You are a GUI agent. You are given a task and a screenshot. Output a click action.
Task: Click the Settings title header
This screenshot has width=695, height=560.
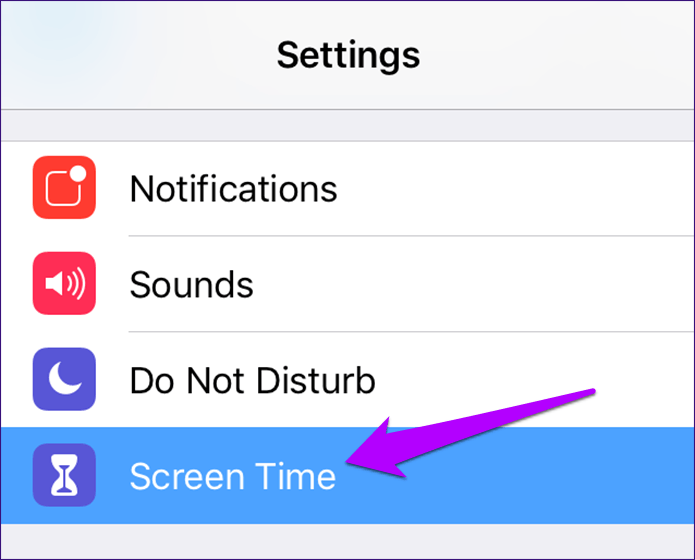[348, 55]
